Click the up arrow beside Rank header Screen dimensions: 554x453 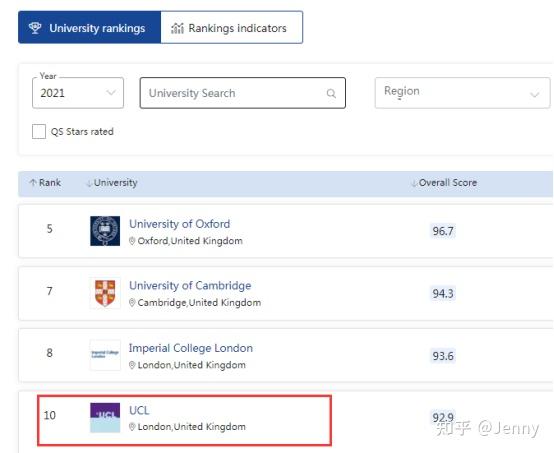33,183
